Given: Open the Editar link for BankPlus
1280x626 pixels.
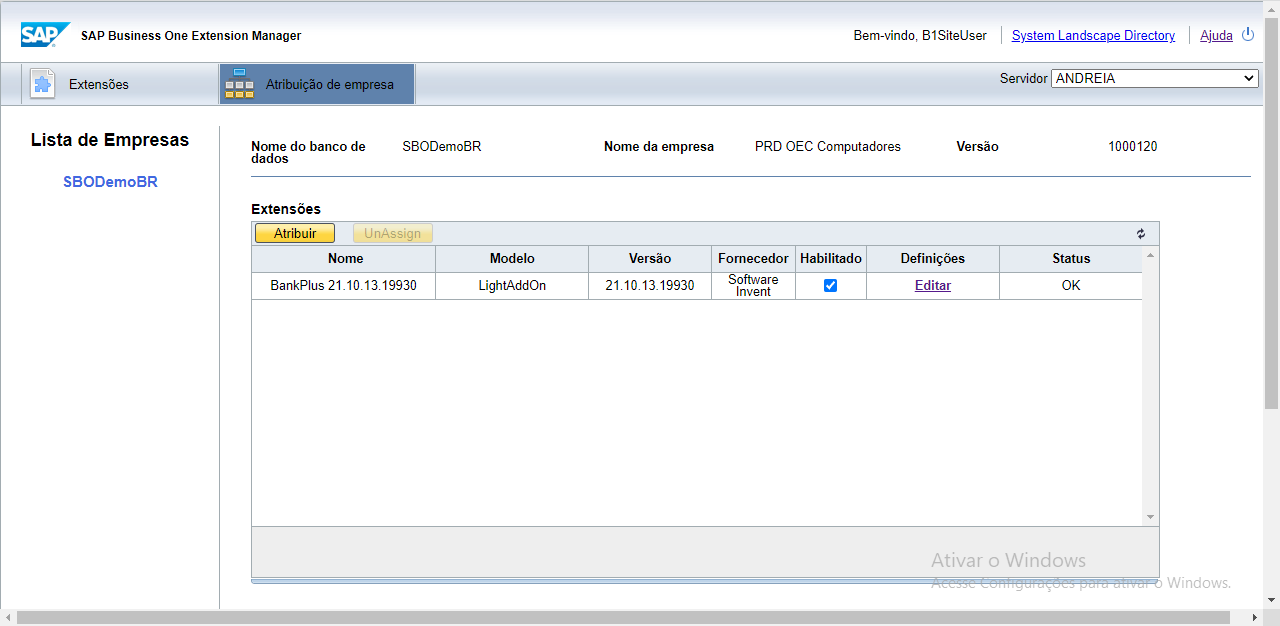Looking at the screenshot, I should tap(933, 286).
